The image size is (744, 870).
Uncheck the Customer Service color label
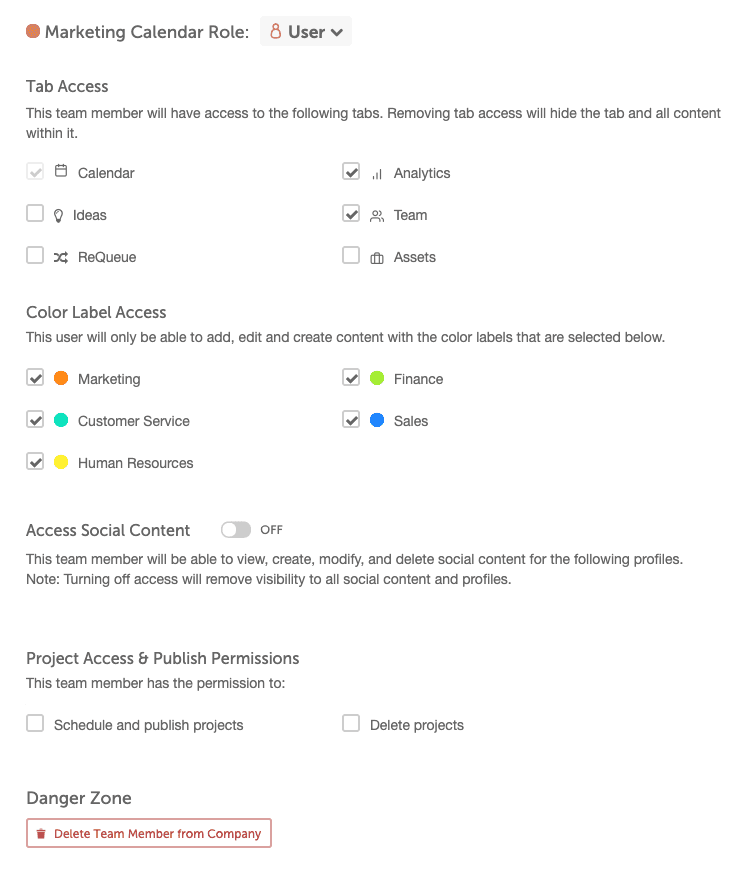(x=35, y=420)
